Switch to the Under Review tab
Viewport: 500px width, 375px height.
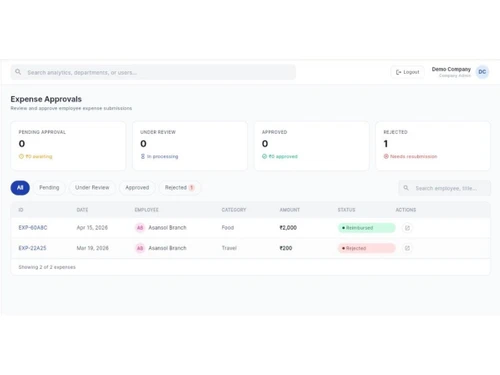92,188
